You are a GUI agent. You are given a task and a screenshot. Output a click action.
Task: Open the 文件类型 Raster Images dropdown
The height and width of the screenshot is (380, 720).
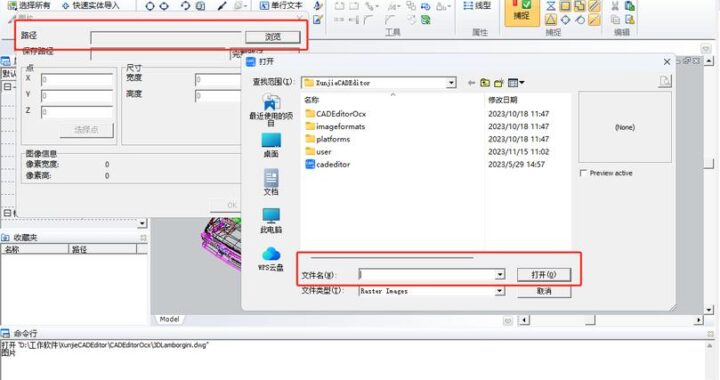pyautogui.click(x=500, y=291)
